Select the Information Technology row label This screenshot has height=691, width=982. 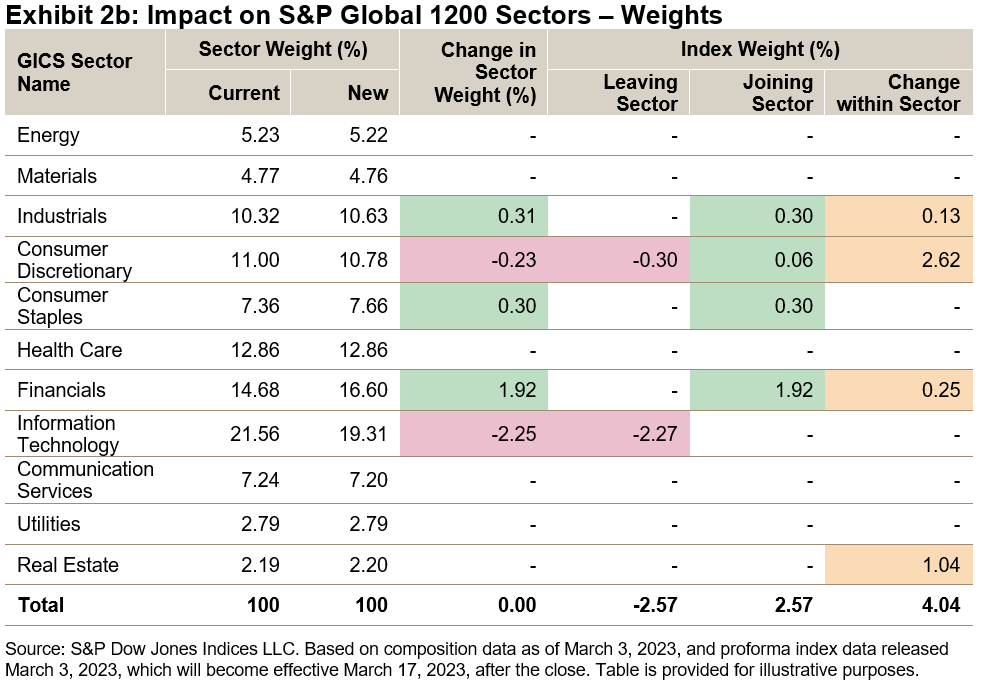tap(67, 434)
